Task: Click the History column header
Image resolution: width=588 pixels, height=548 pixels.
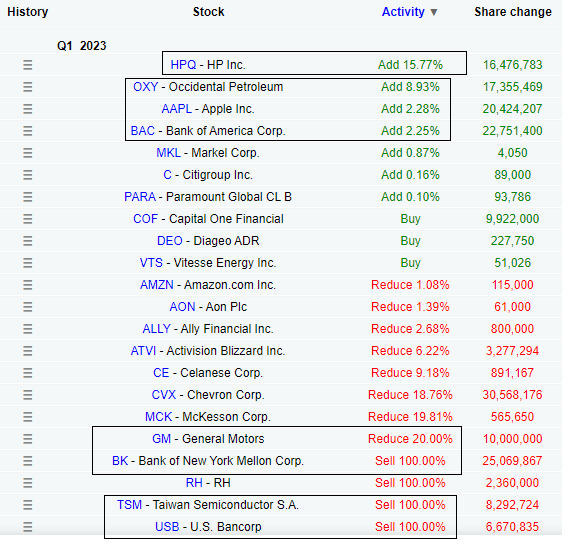Action: [28, 12]
